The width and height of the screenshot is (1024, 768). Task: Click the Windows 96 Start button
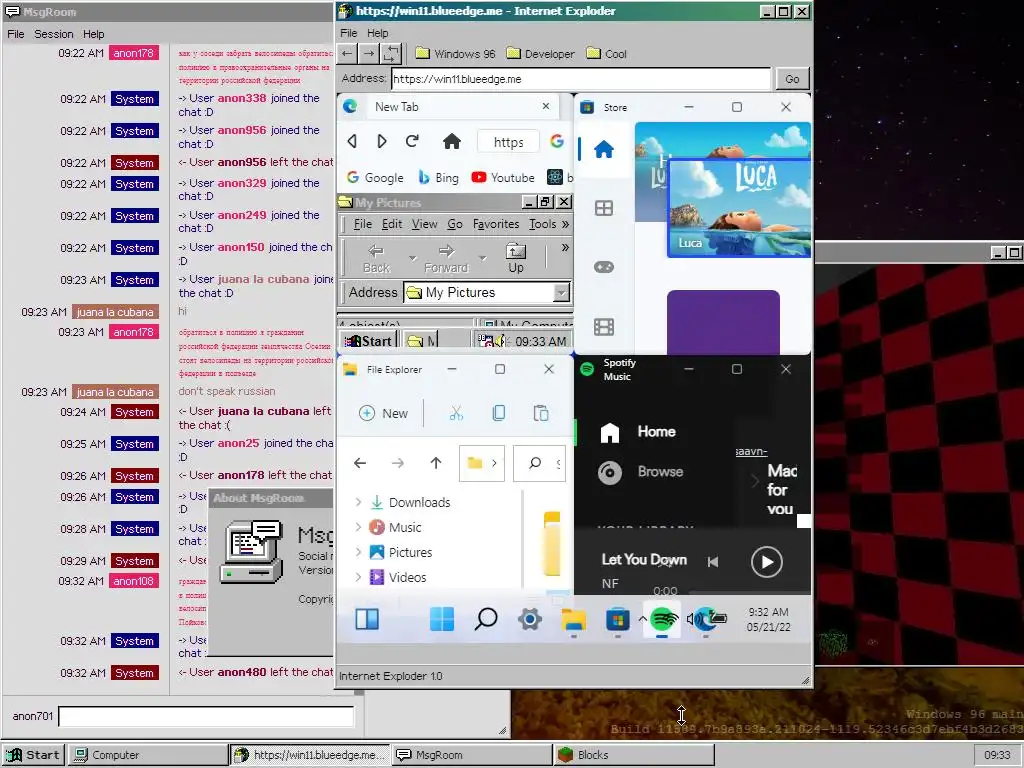pos(33,755)
